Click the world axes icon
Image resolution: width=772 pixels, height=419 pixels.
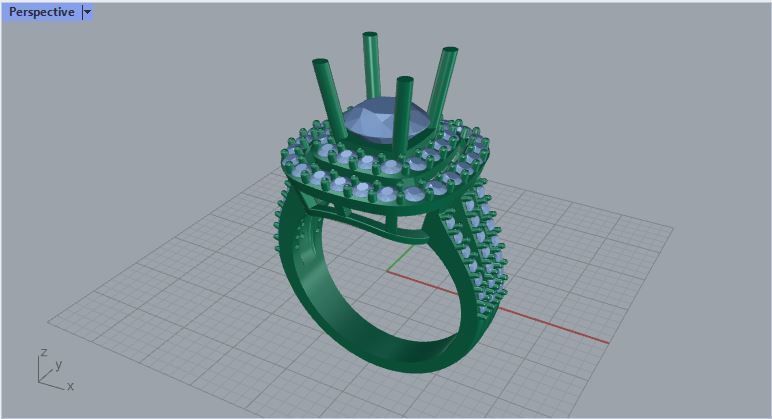tap(56, 369)
